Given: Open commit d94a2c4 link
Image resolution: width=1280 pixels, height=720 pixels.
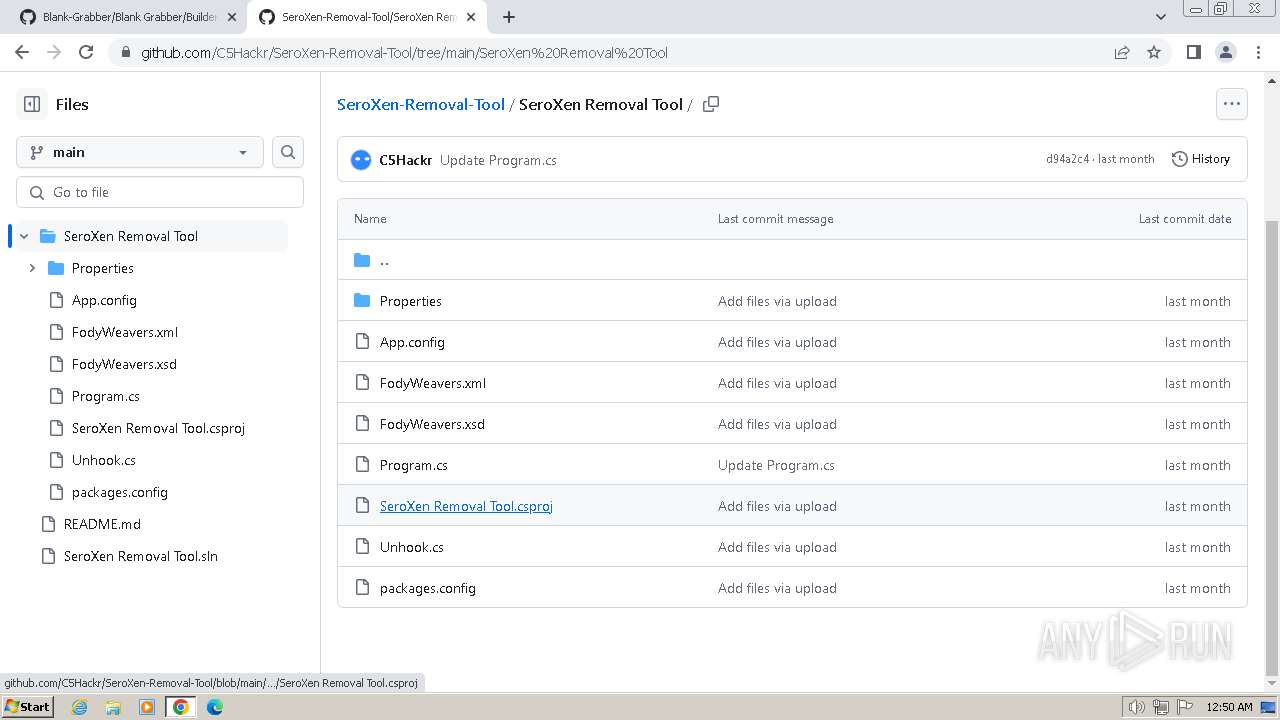Looking at the screenshot, I should [x=1067, y=159].
